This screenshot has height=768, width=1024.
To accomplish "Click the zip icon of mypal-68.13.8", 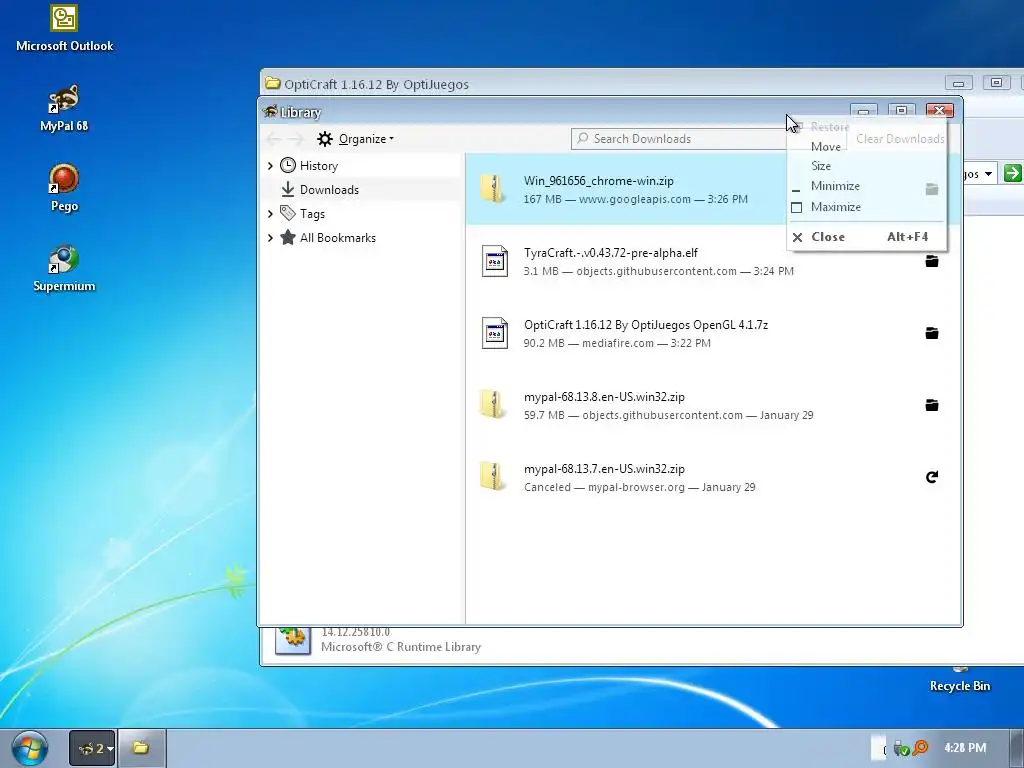I will pos(494,405).
